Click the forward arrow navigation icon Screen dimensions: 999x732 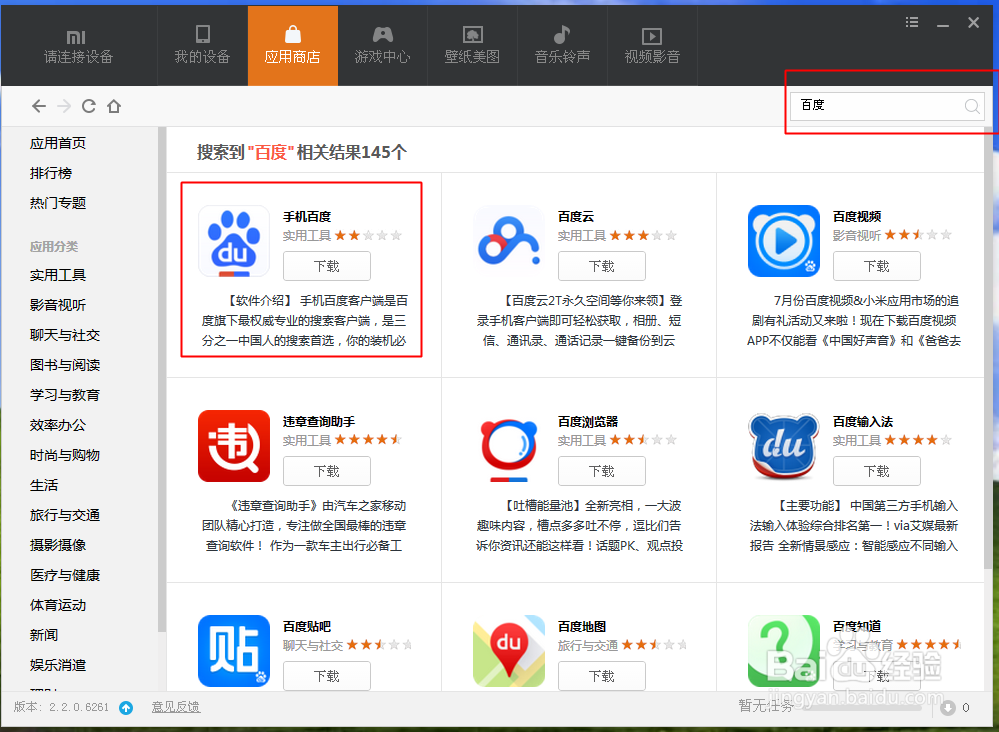(x=64, y=106)
